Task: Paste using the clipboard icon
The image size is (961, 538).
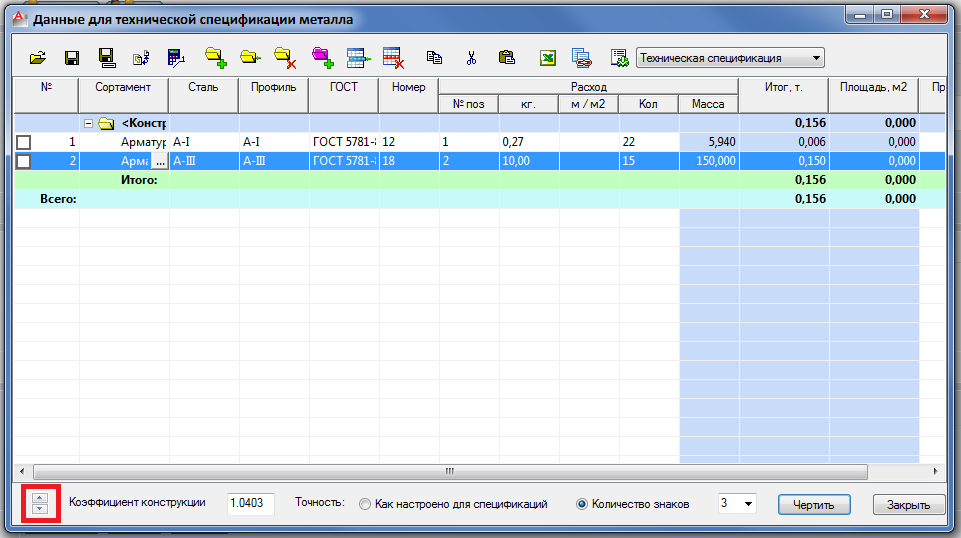Action: click(506, 58)
